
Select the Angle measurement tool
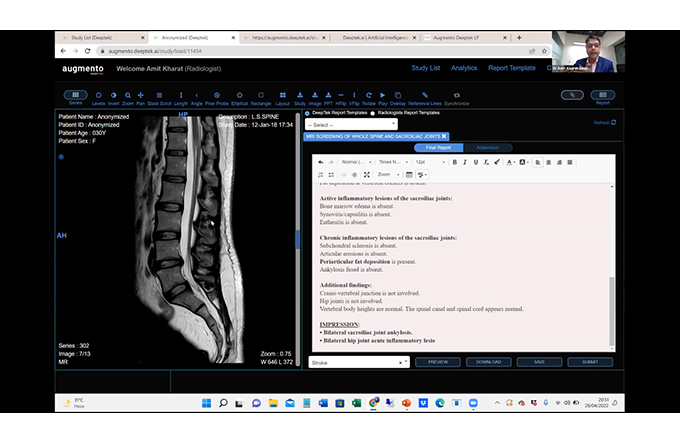click(196, 98)
